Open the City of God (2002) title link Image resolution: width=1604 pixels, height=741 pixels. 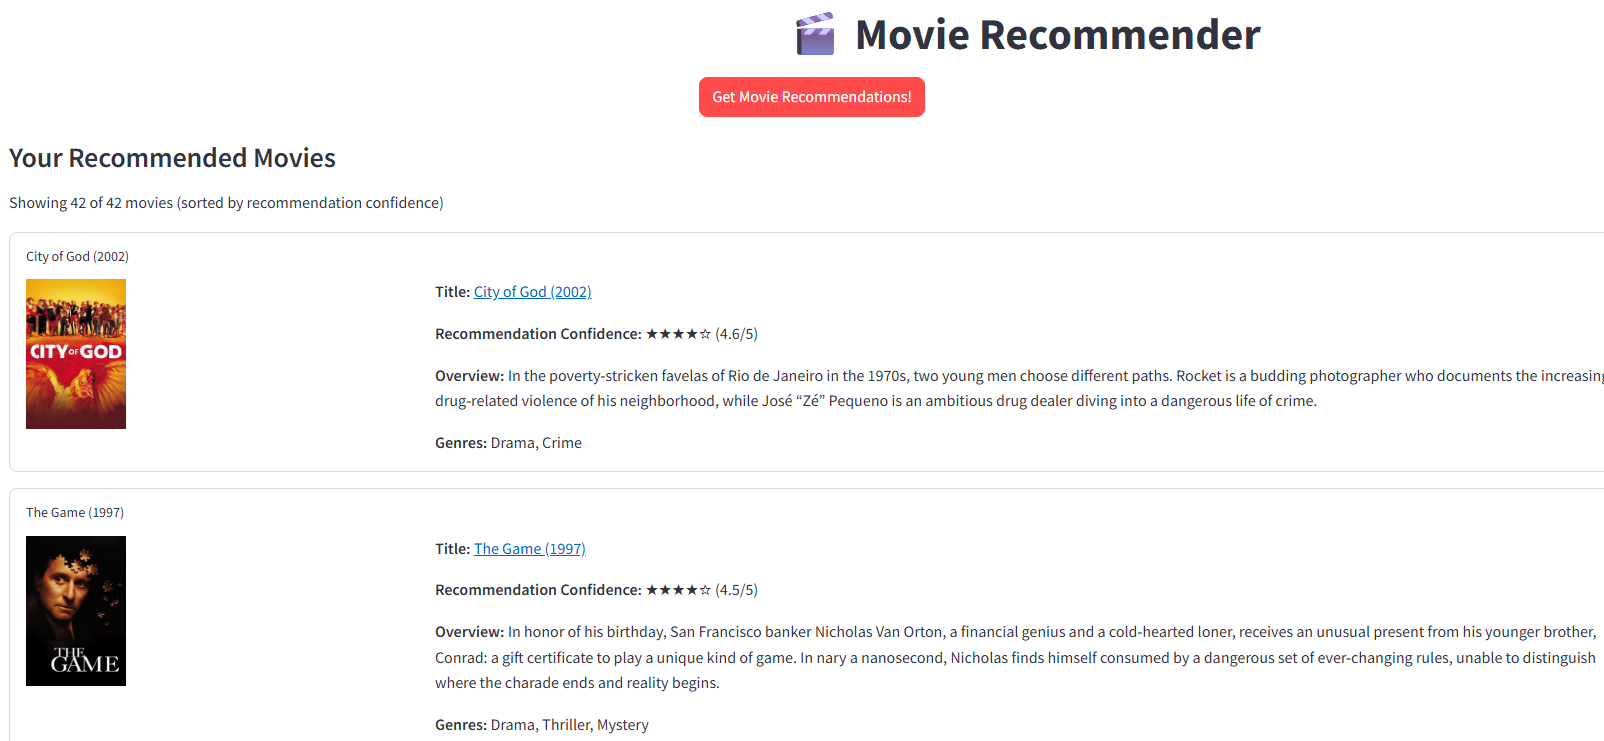pyautogui.click(x=532, y=292)
